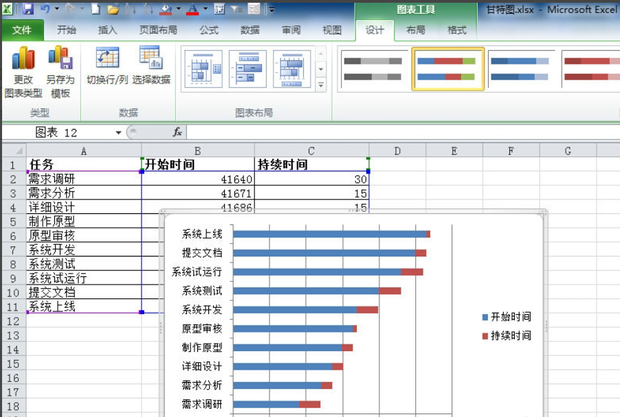Open 选择数据 select data icon
620x417 pixels.
click(151, 59)
